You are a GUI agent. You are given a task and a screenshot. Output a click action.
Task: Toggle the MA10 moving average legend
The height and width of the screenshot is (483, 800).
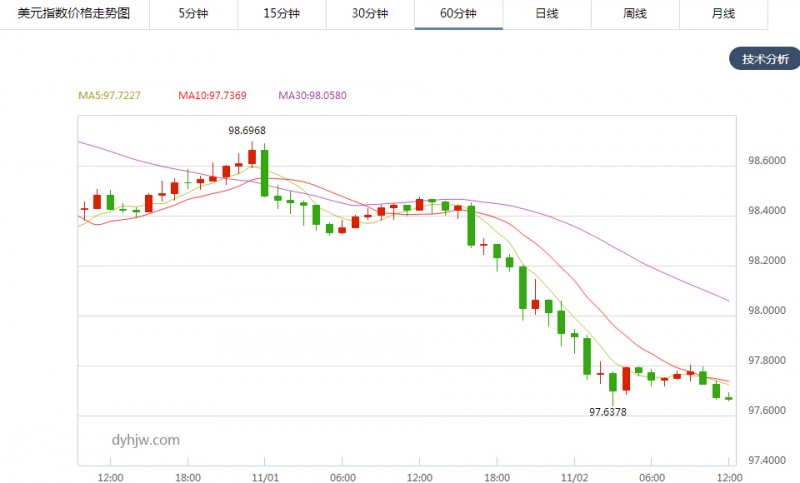(212, 95)
